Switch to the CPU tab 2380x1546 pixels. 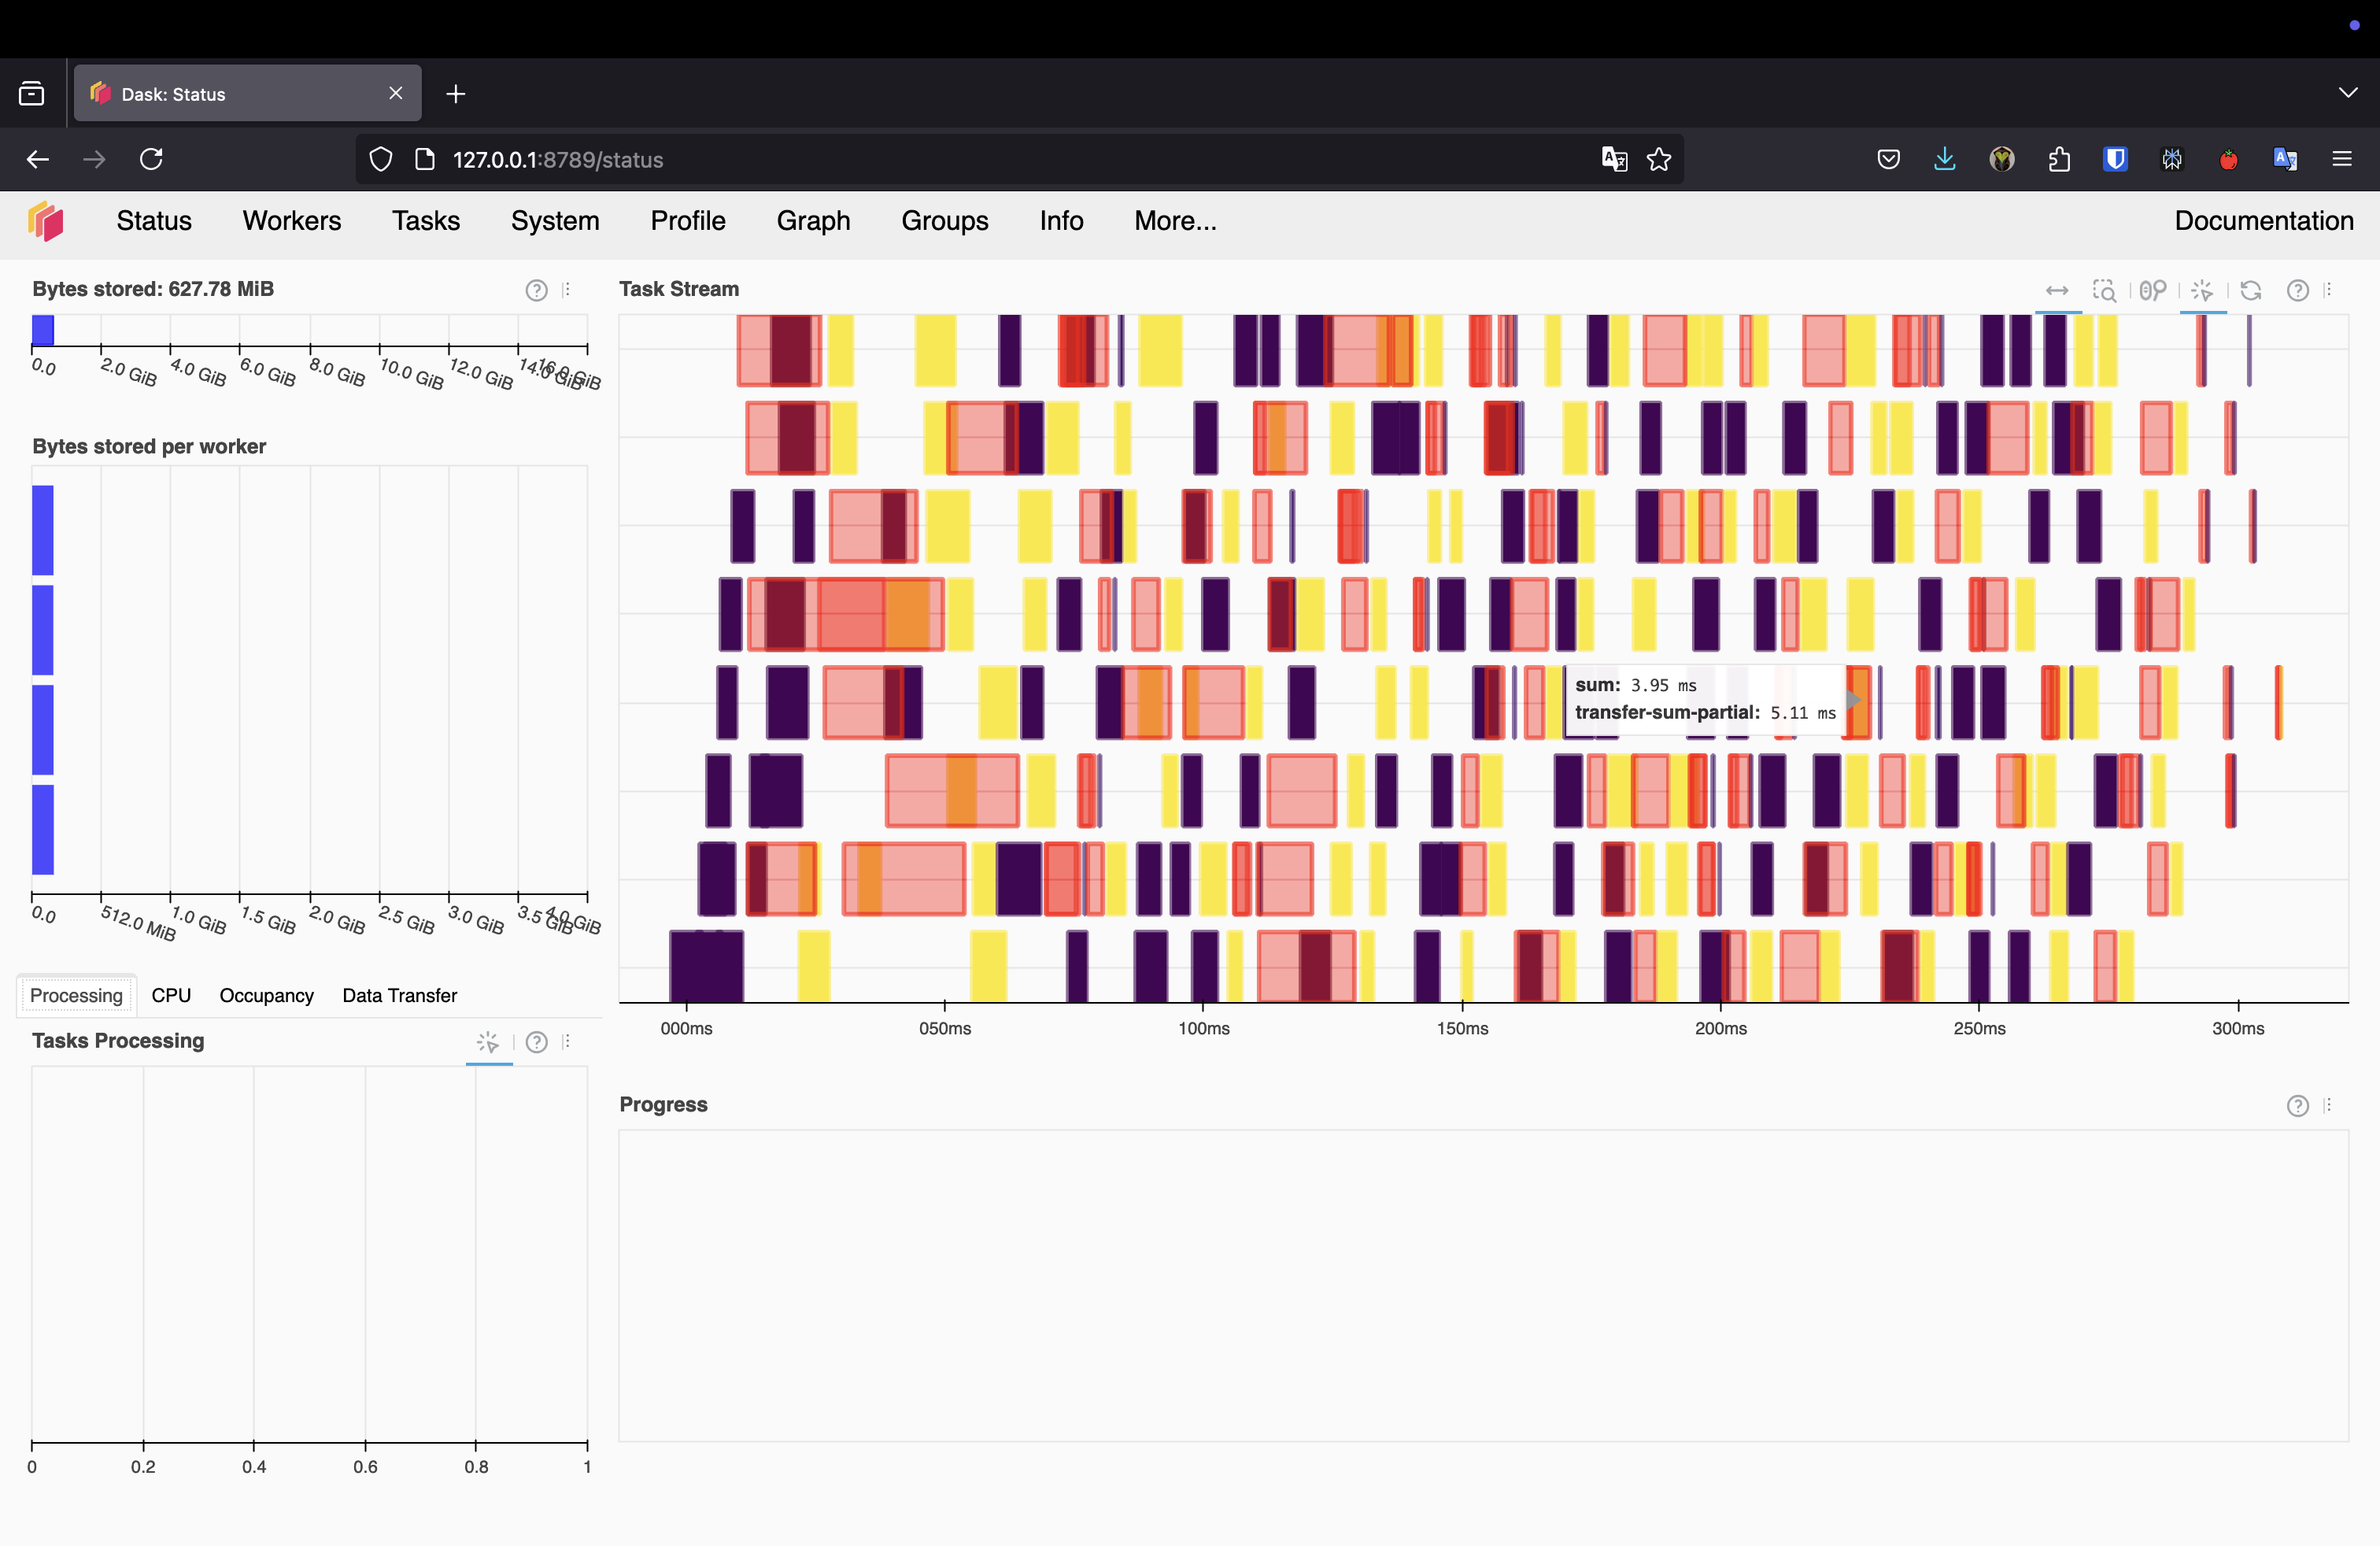tap(171, 995)
